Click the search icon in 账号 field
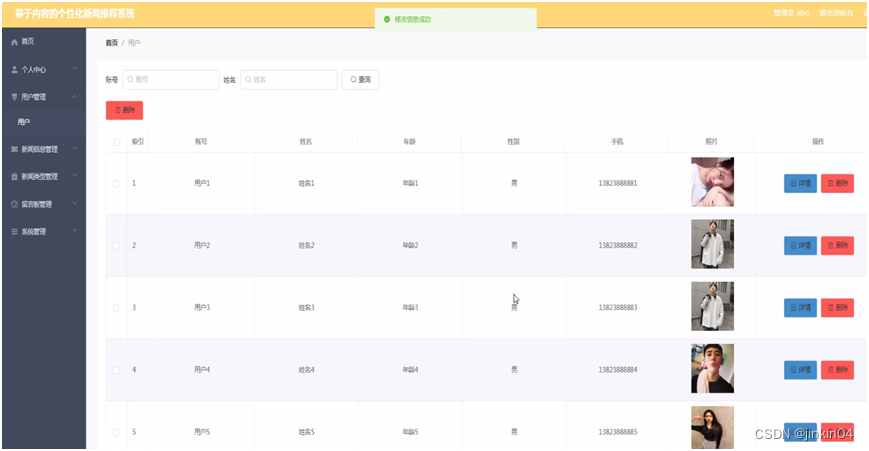Image resolution: width=869 pixels, height=451 pixels. (x=130, y=80)
